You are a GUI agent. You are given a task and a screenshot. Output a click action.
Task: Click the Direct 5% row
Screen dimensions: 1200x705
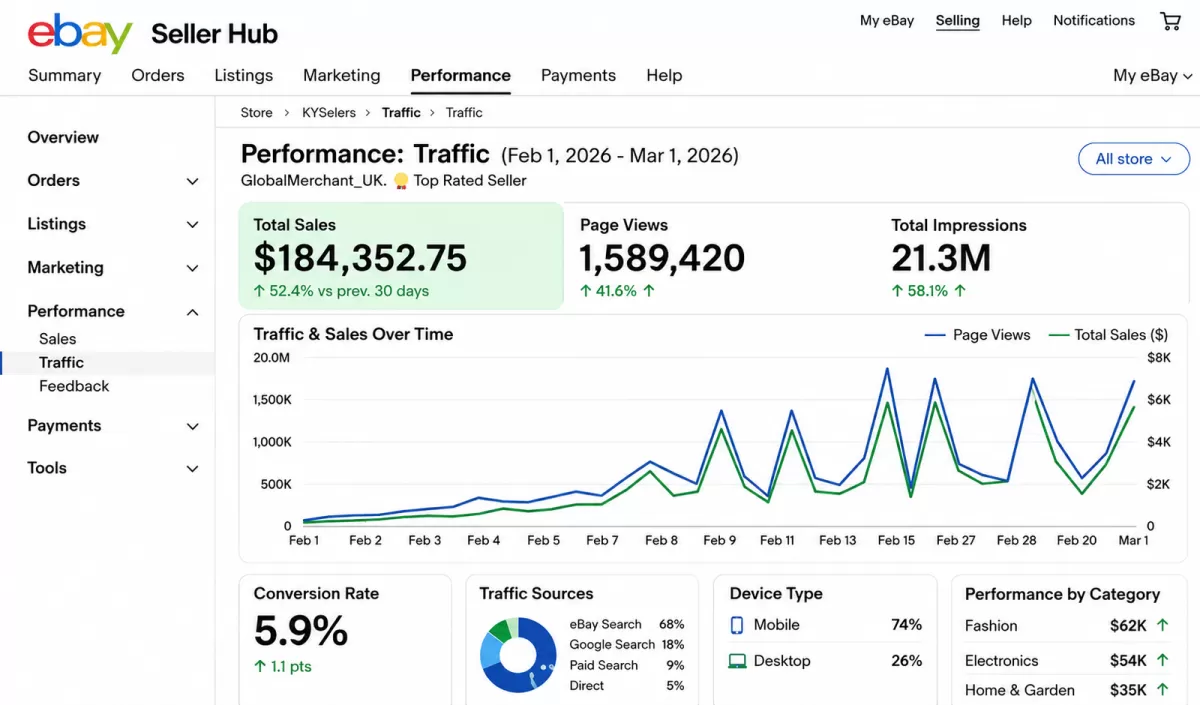tap(627, 686)
